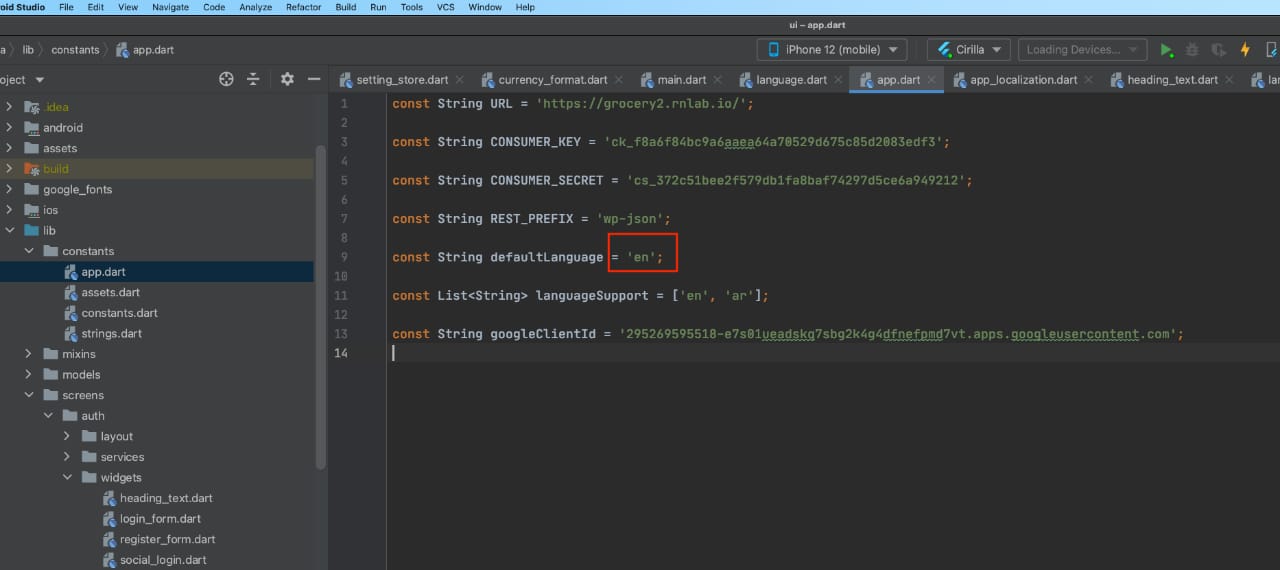Hide the Project tool window
The height and width of the screenshot is (570, 1280).
[314, 79]
